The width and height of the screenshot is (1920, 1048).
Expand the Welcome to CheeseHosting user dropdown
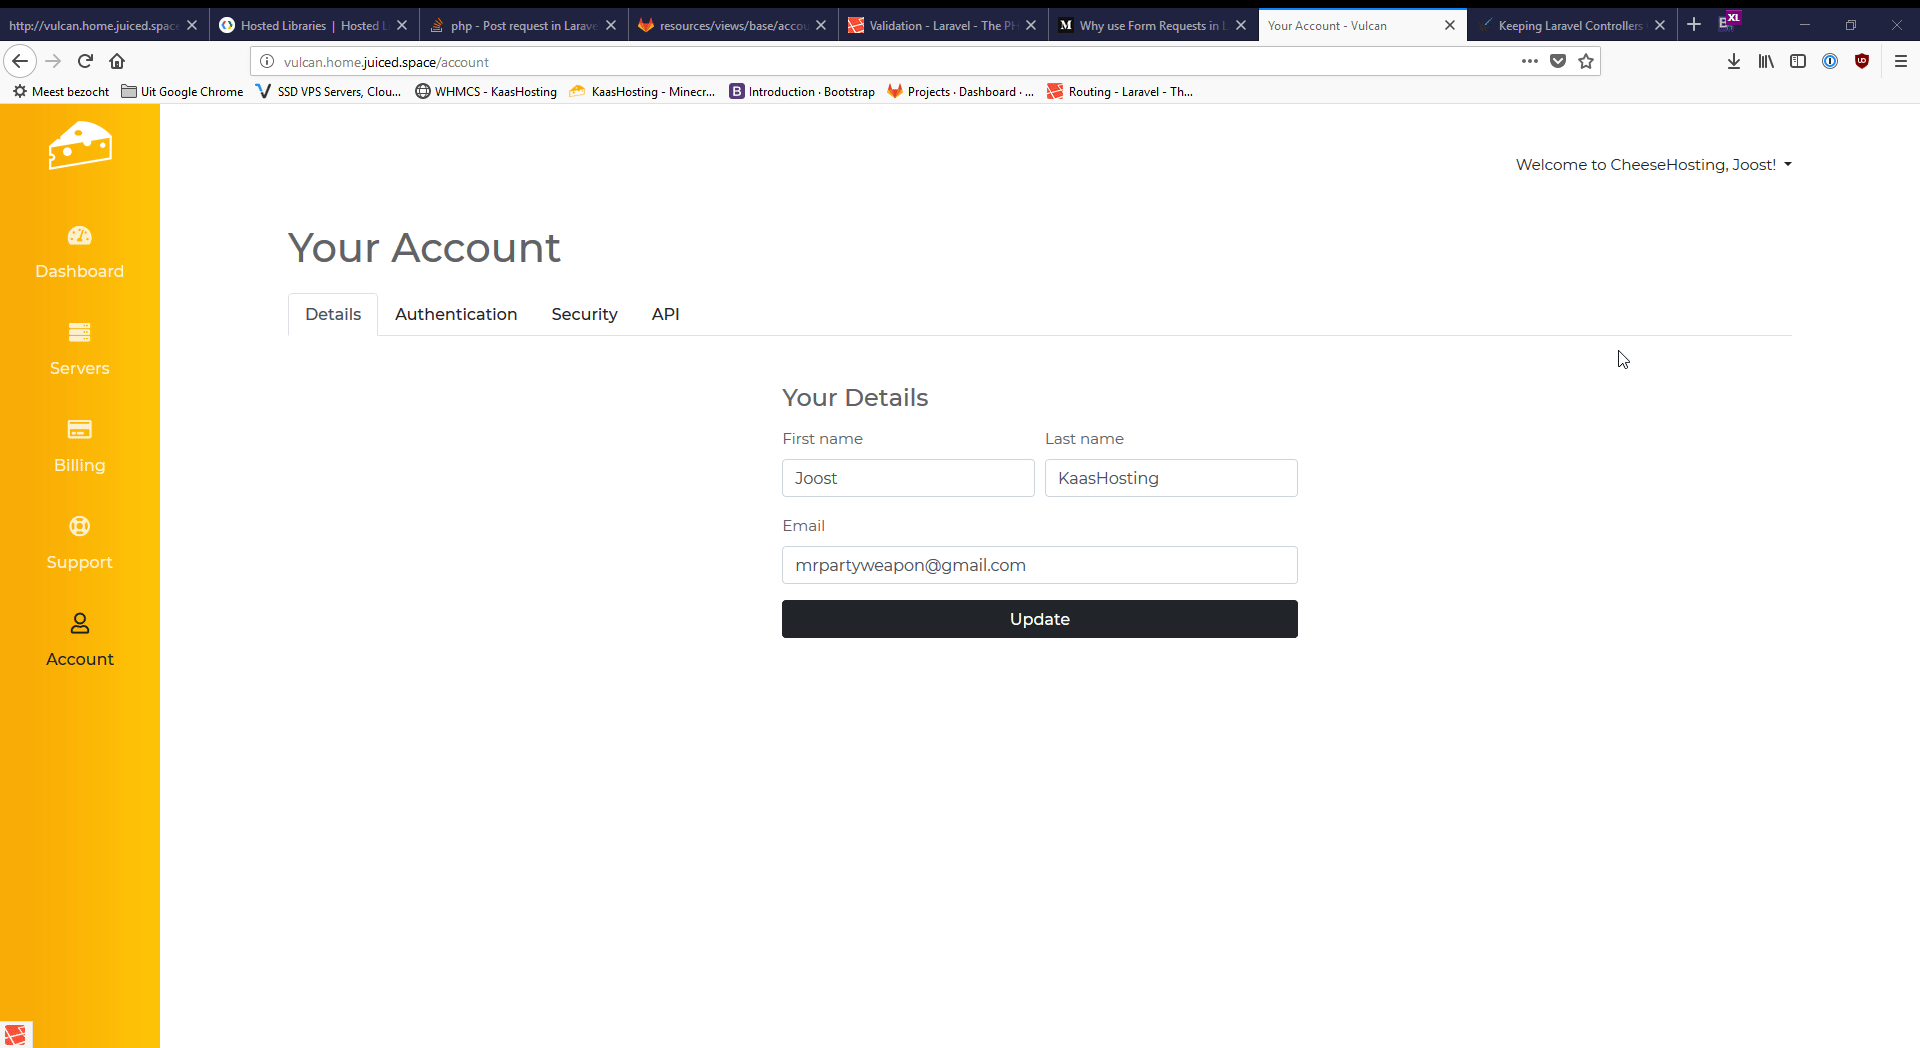(1653, 165)
